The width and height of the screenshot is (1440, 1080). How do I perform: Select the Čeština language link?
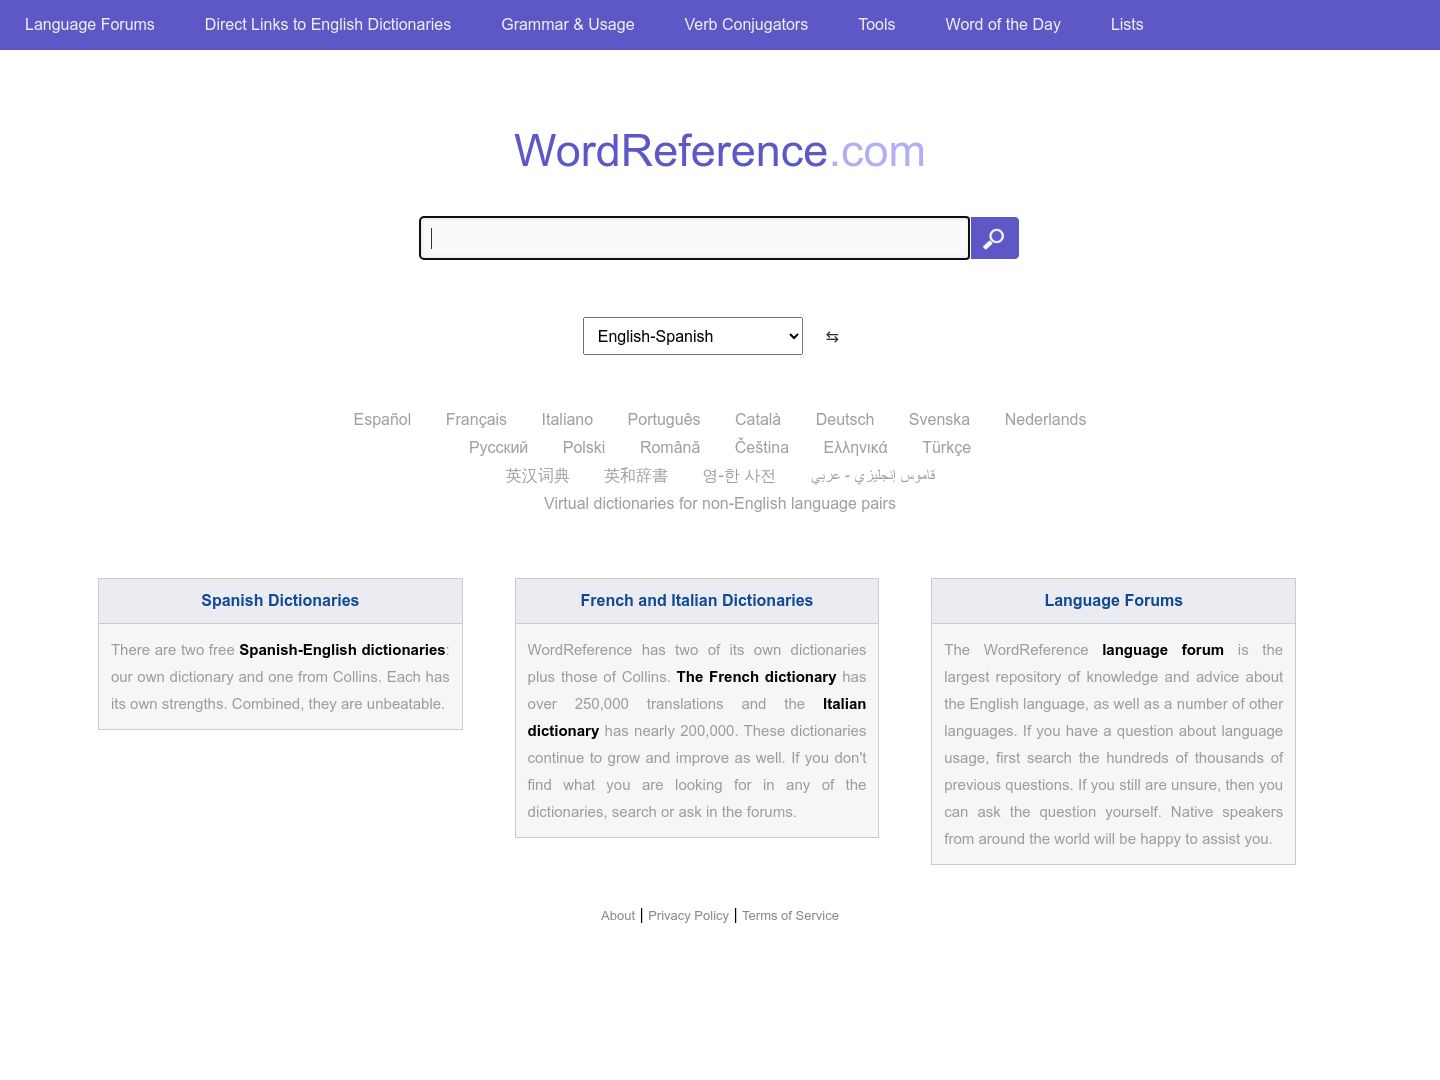pos(762,447)
